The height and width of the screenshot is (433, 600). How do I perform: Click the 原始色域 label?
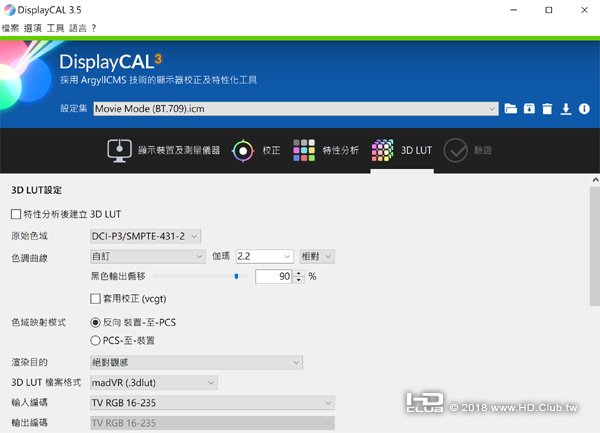(x=29, y=236)
